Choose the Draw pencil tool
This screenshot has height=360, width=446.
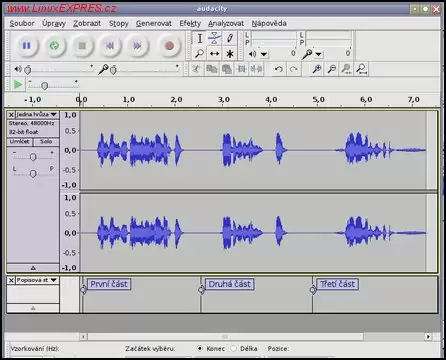click(230, 38)
